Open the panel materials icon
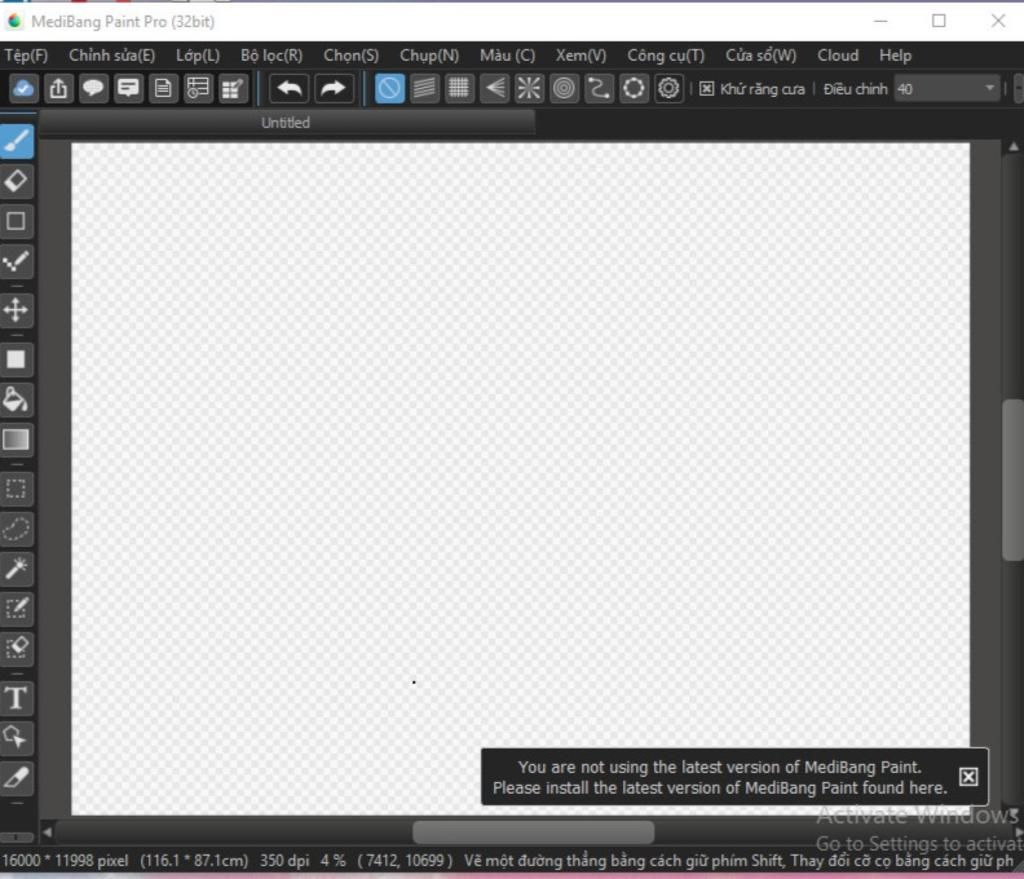Viewport: 1024px width, 879px height. (x=198, y=88)
